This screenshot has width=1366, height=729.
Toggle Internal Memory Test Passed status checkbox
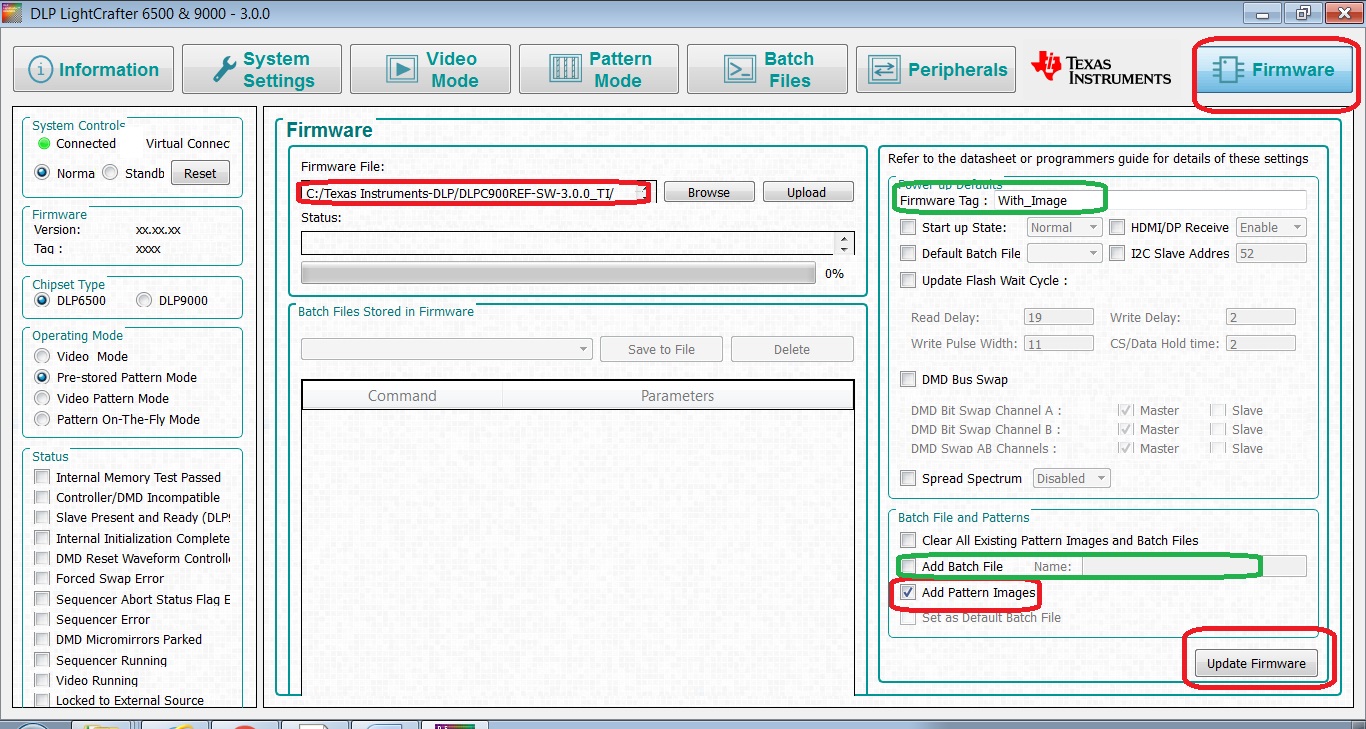pyautogui.click(x=42, y=477)
